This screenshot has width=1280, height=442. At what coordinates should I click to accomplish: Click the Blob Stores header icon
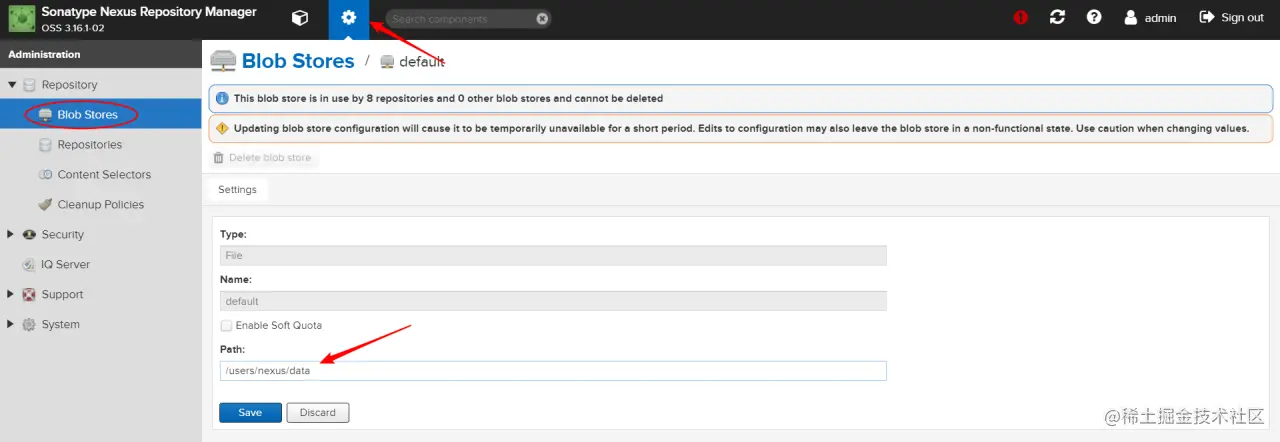[223, 61]
